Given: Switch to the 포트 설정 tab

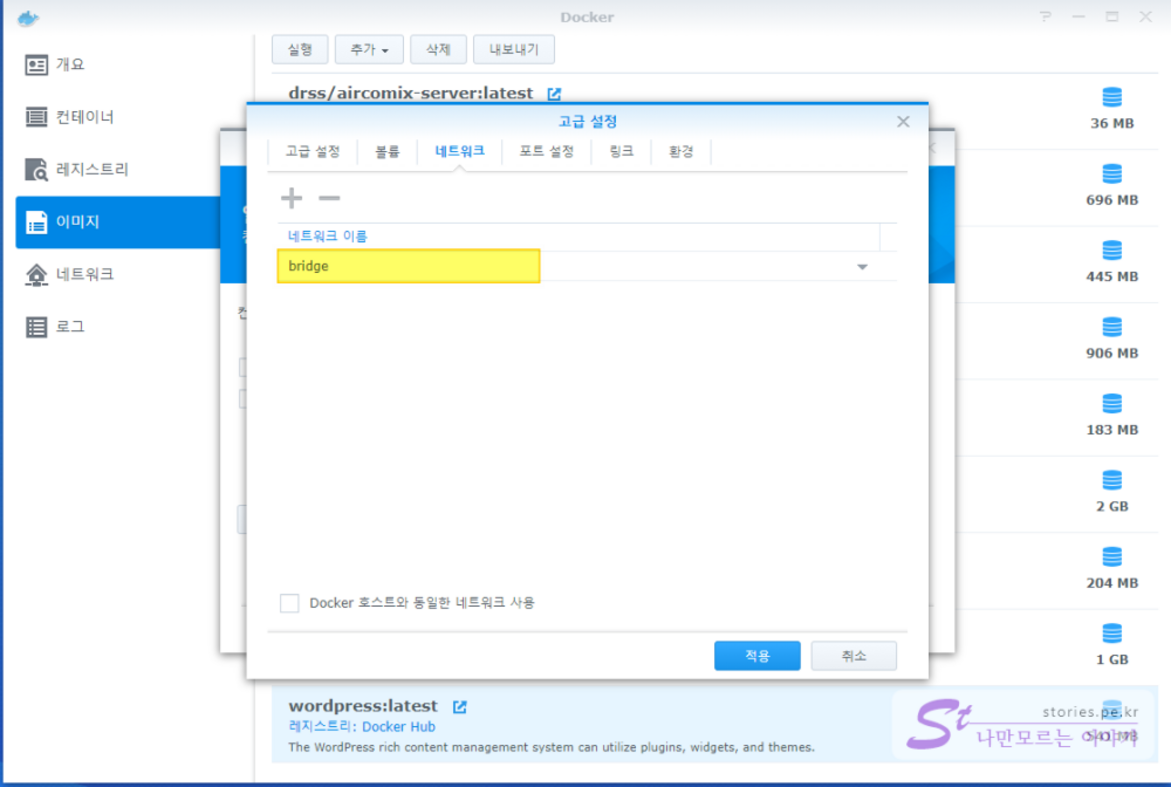Looking at the screenshot, I should click(546, 152).
